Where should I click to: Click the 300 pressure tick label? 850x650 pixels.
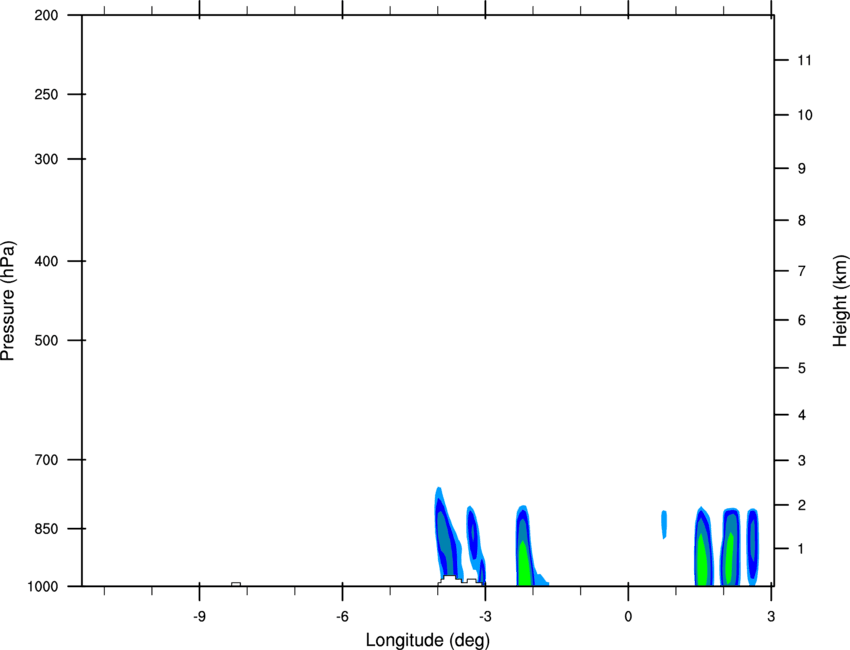point(46,159)
